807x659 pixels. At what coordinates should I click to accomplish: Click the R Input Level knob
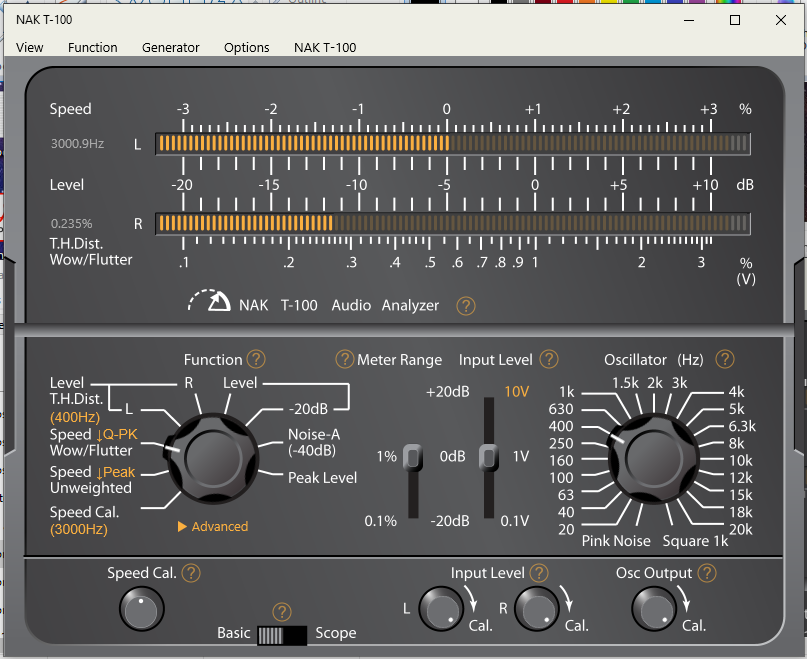pyautogui.click(x=537, y=609)
